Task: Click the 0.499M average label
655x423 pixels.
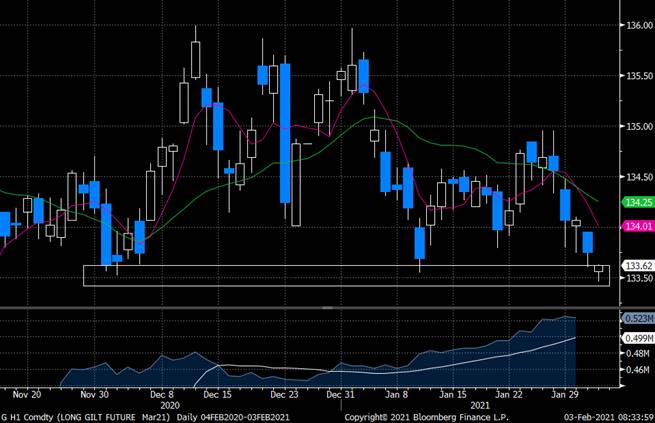Action: tap(638, 338)
